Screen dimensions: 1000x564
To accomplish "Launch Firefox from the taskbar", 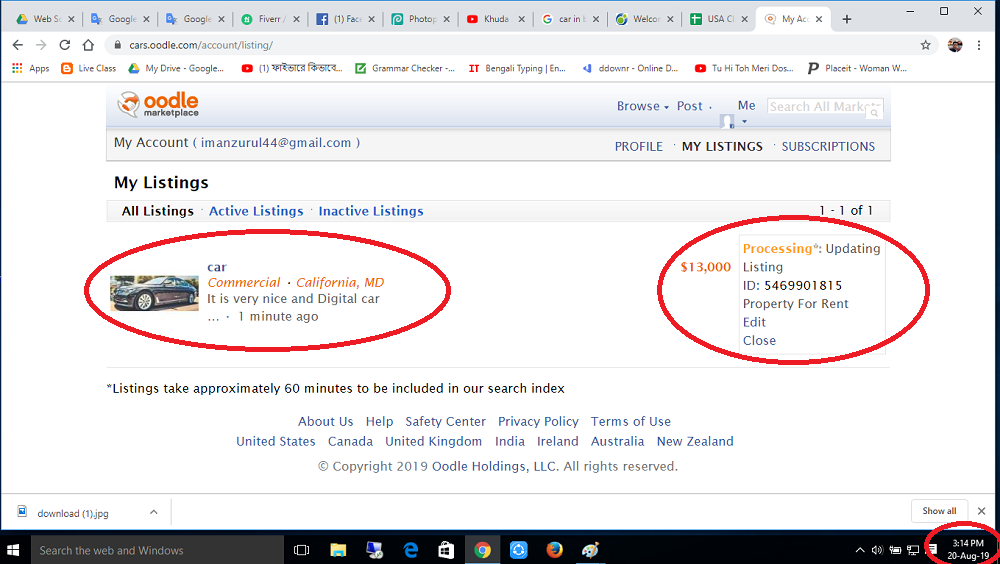I will [x=554, y=550].
